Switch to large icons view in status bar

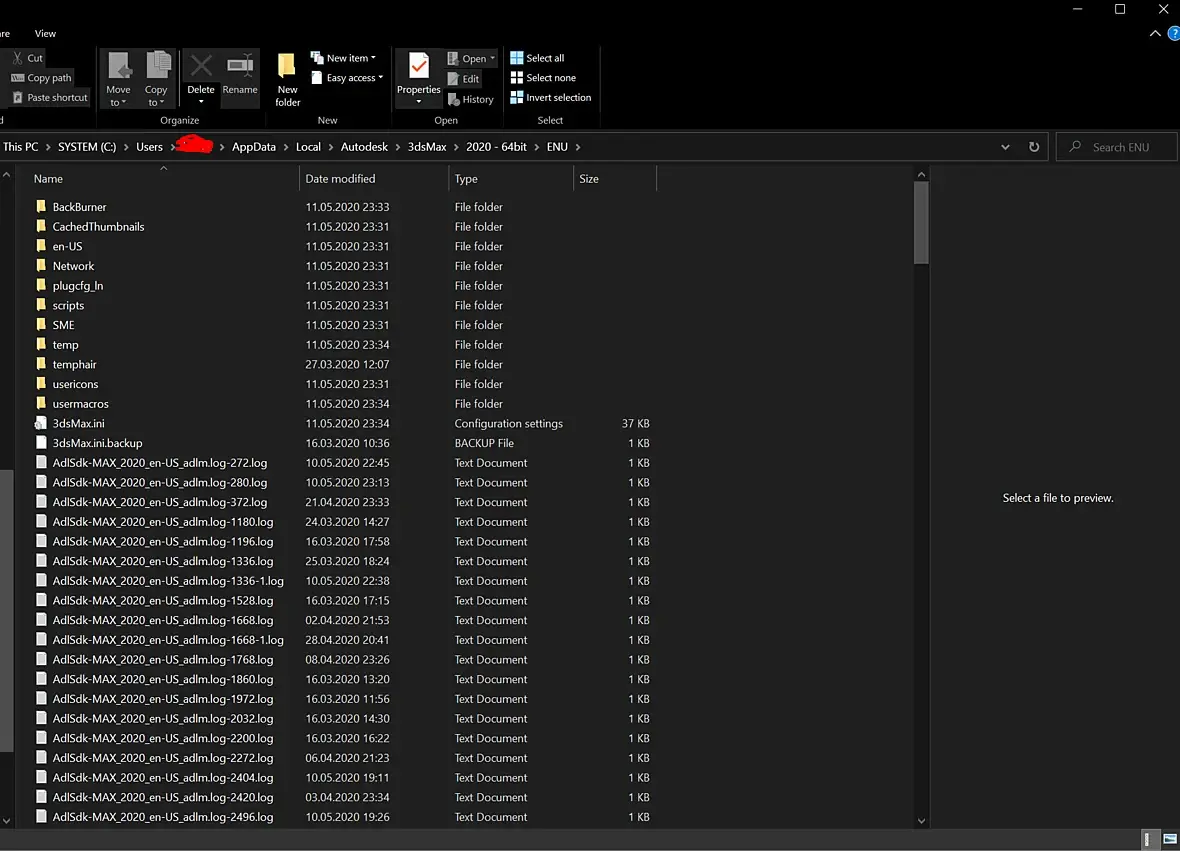(x=1169, y=839)
